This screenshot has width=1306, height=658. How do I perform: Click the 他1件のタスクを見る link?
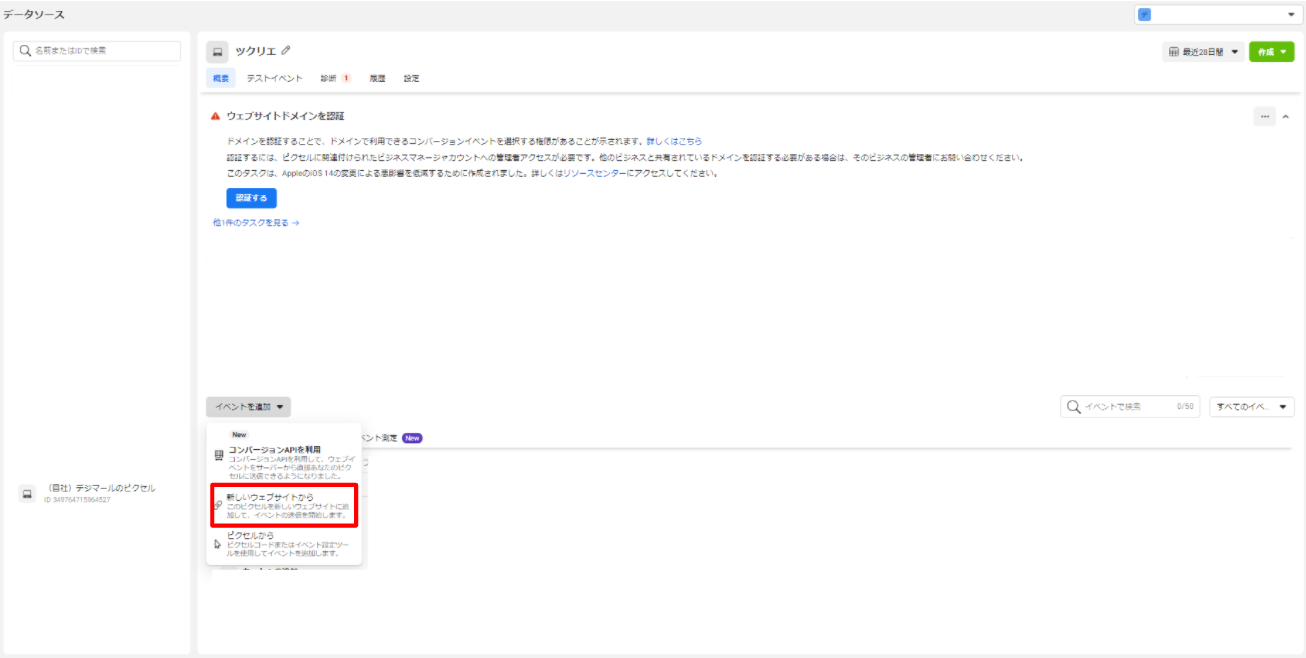[256, 223]
